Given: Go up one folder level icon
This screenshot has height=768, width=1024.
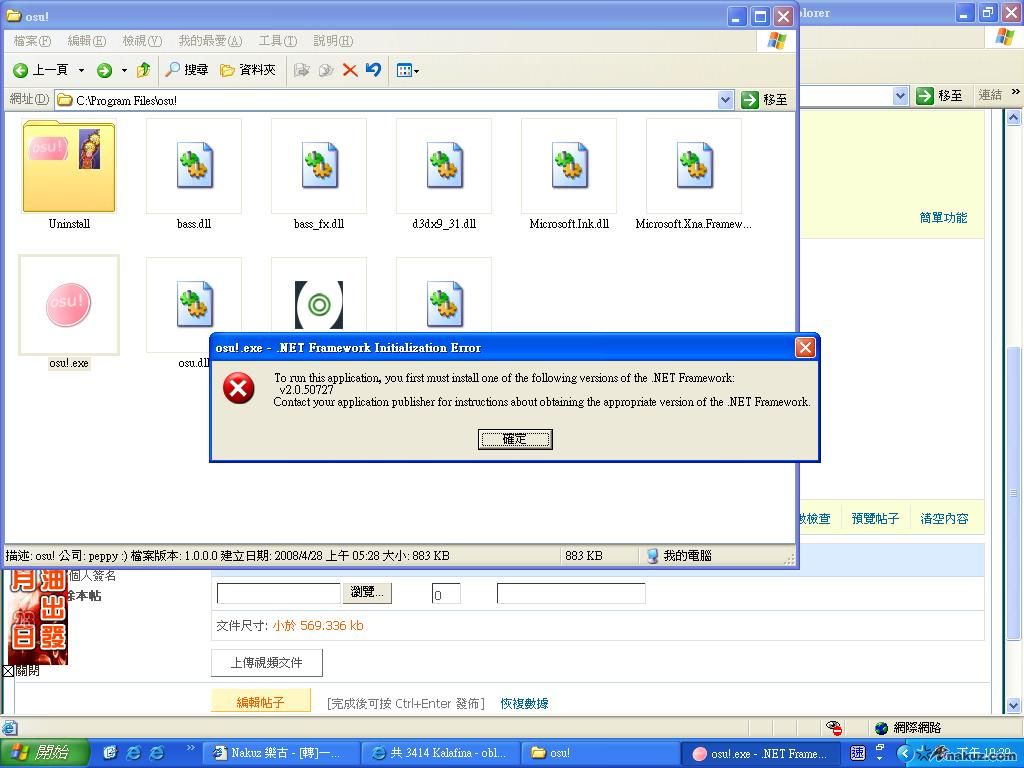Looking at the screenshot, I should [x=144, y=69].
